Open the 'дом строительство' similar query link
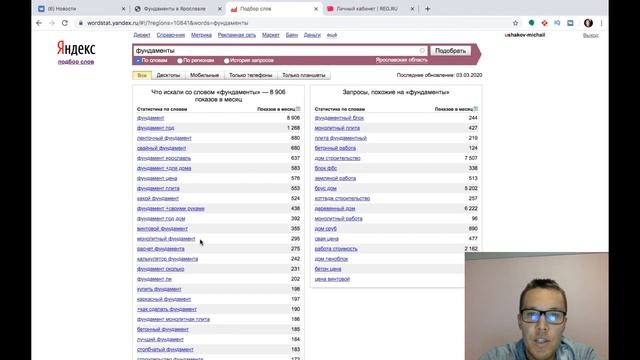Screen dimensions: 640x360 [x=338, y=158]
